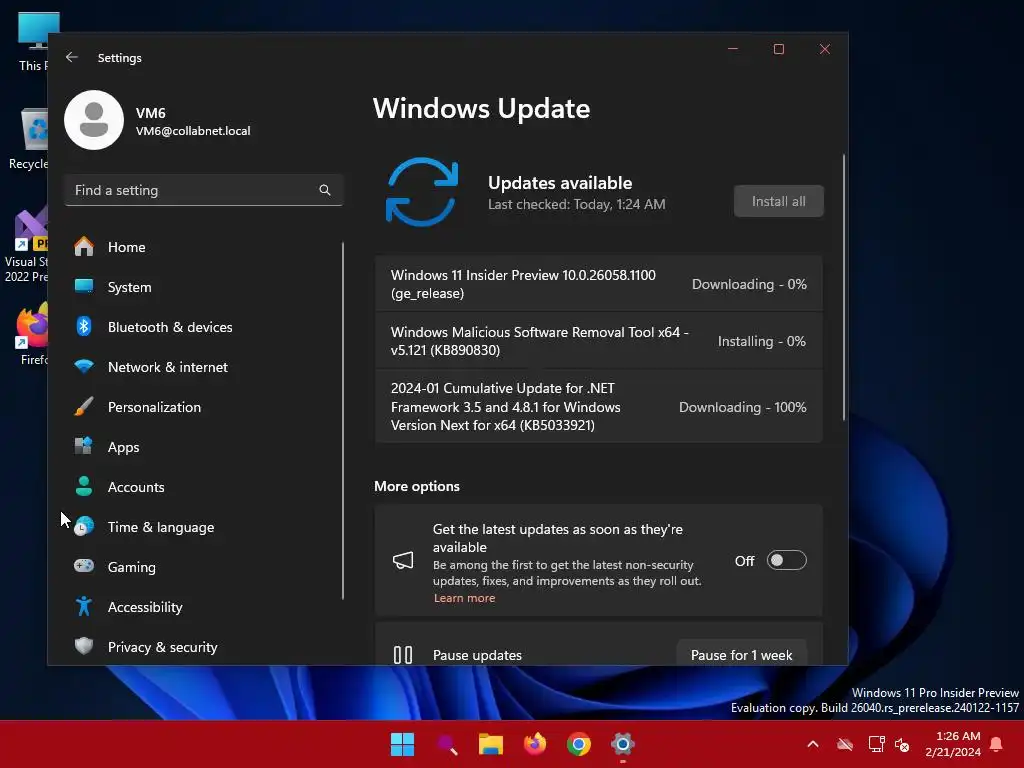Viewport: 1024px width, 768px height.
Task: Select the Accessibility figure icon
Action: [x=84, y=607]
